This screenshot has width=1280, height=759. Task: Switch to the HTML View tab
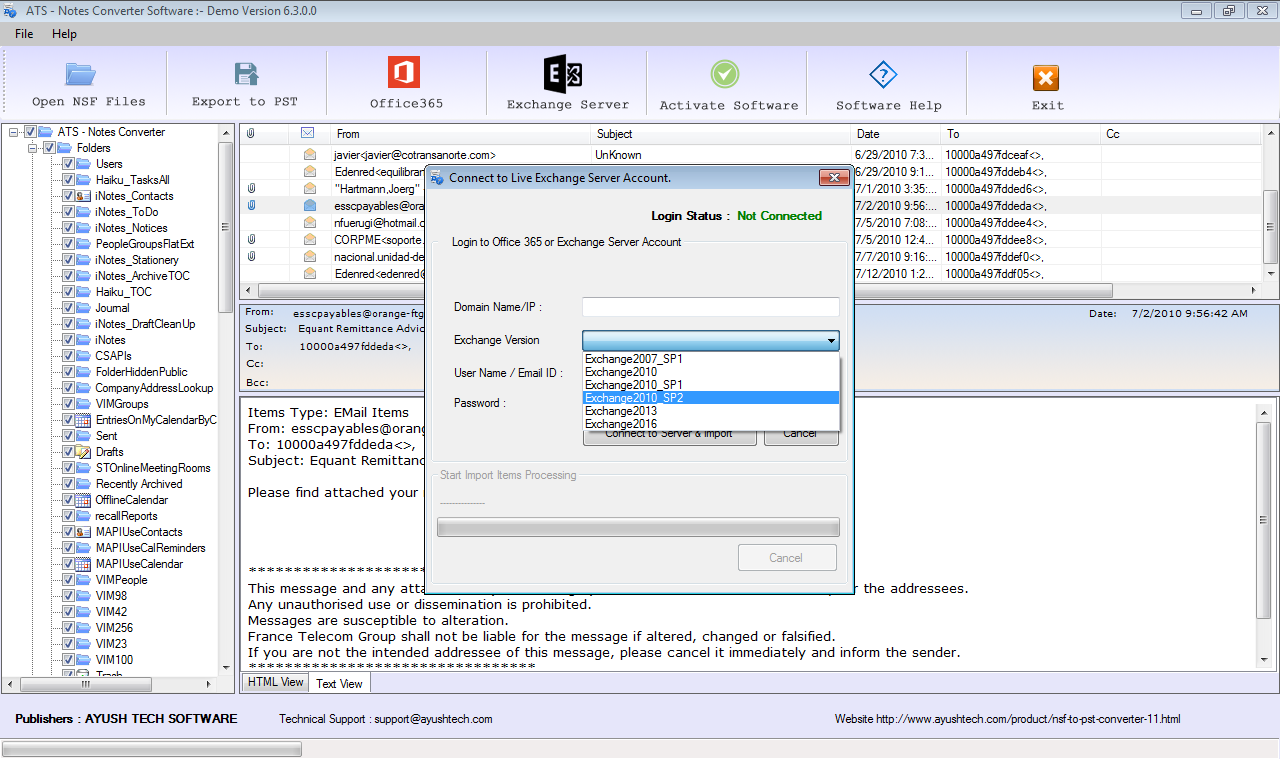275,682
